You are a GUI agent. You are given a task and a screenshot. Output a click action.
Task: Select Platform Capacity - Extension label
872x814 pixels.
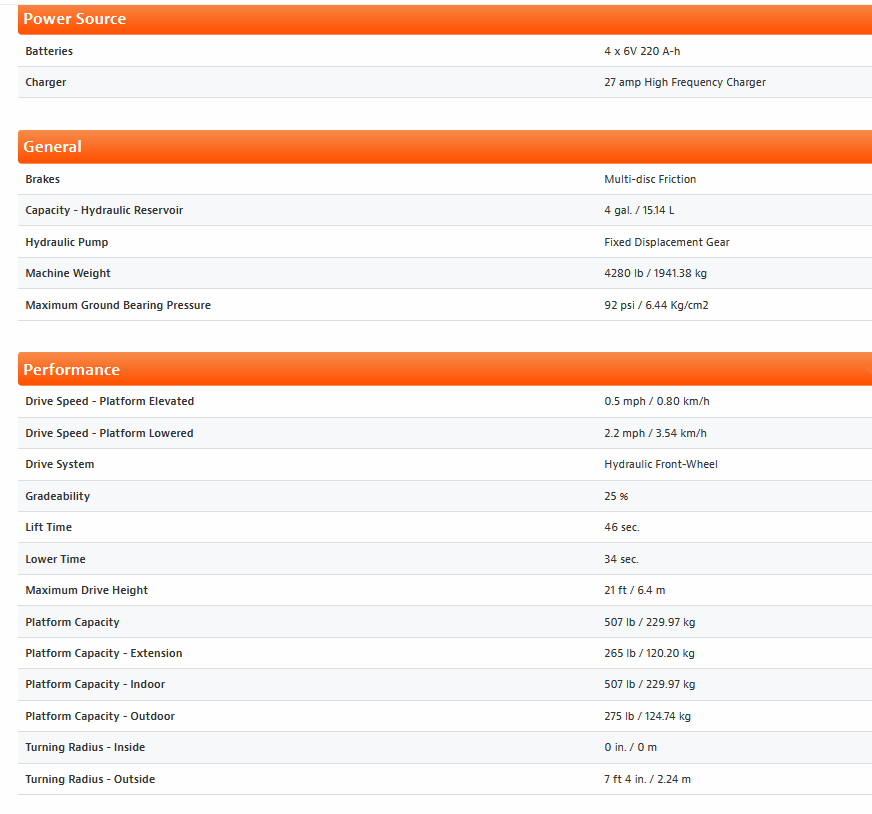[104, 654]
